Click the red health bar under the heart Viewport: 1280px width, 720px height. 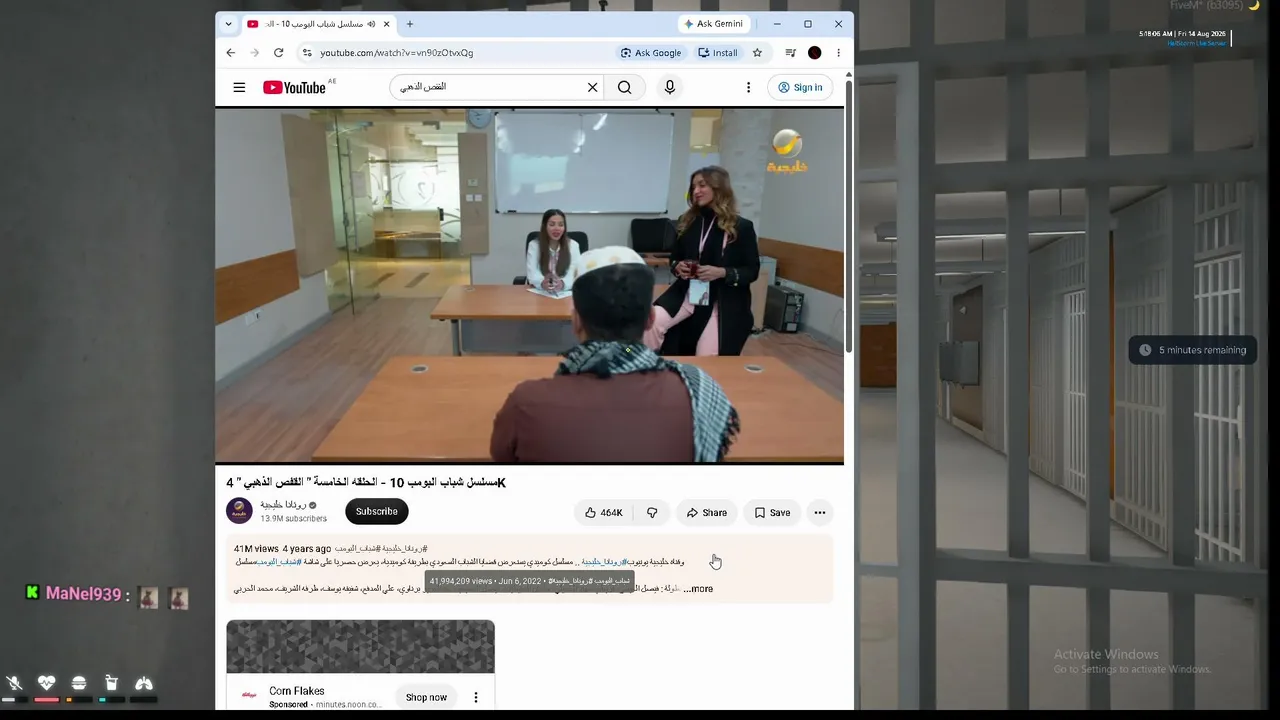click(46, 700)
